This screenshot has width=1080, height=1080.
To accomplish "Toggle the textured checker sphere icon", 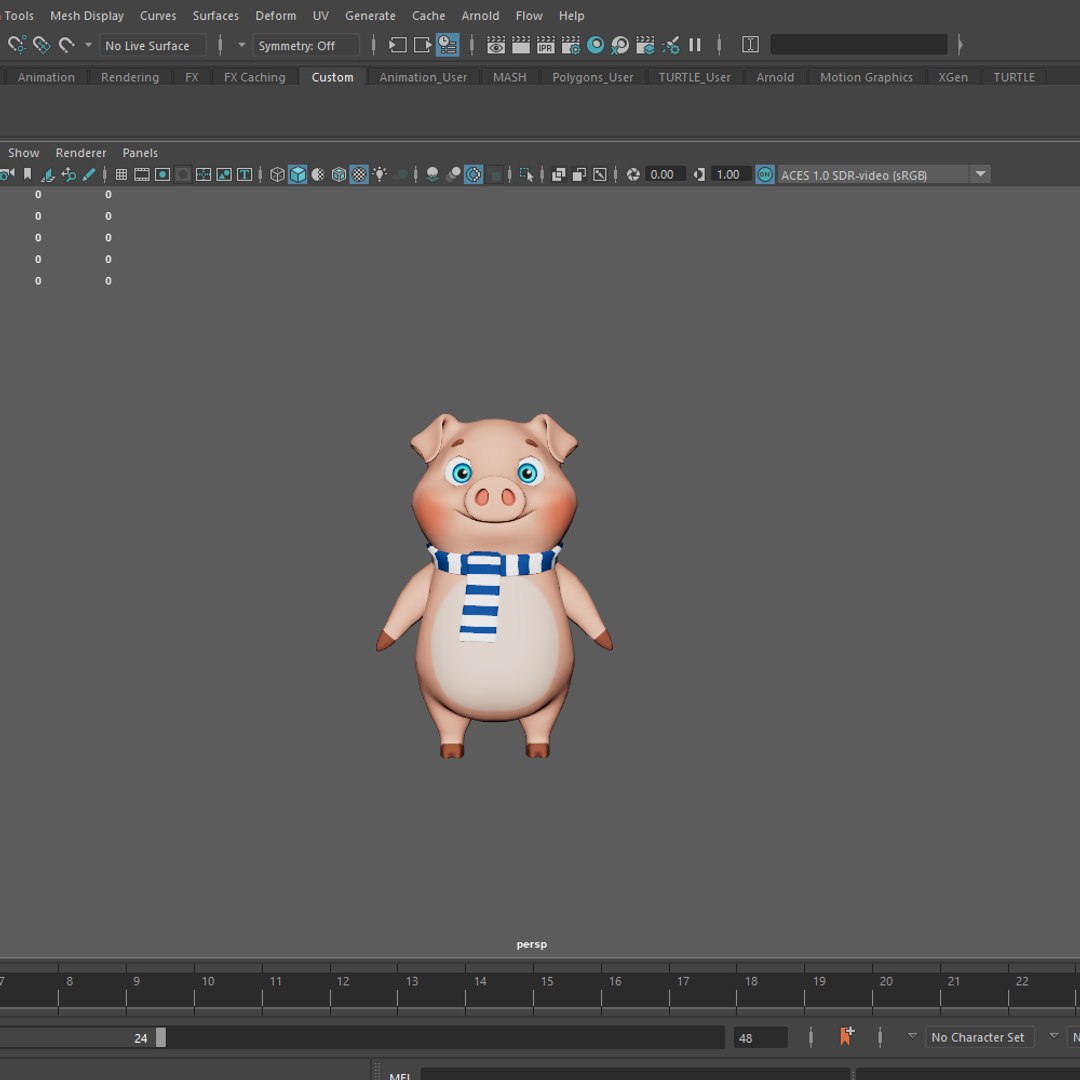I will (360, 174).
